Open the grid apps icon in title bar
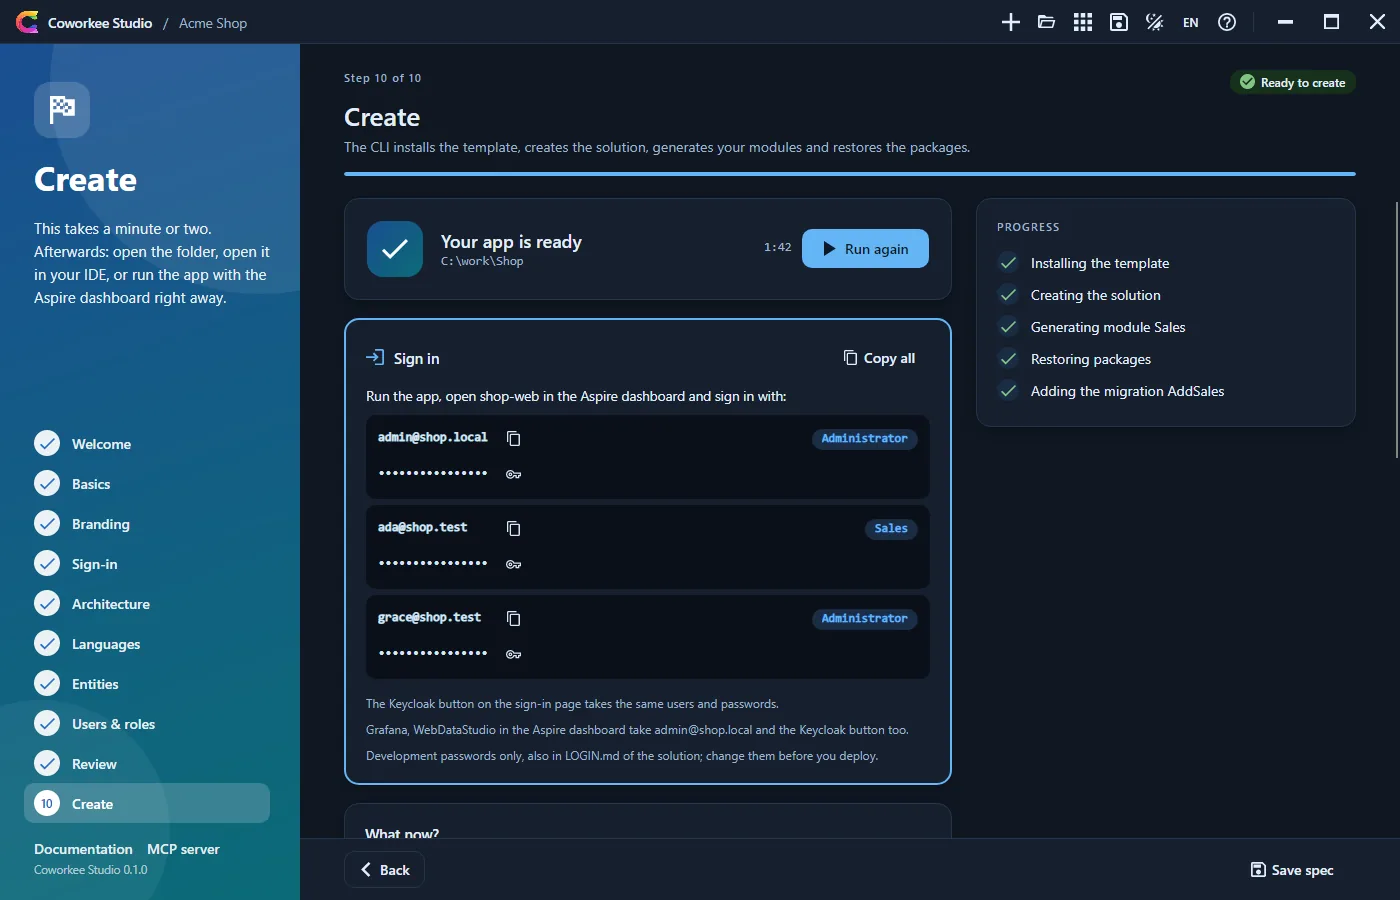Screen dimensions: 1400x900 pos(1083,22)
